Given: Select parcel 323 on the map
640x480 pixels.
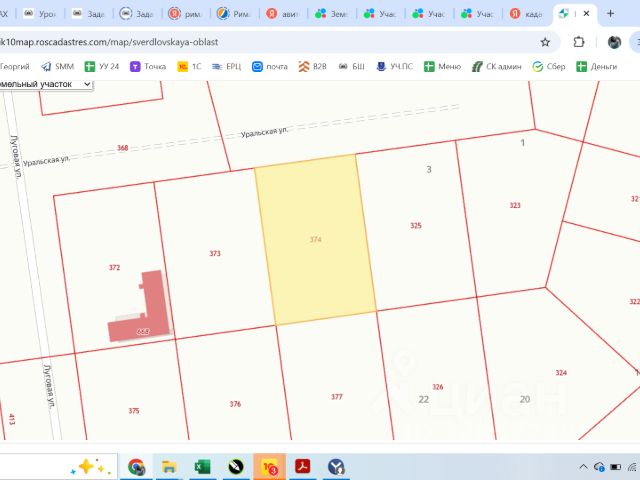Looking at the screenshot, I should [x=515, y=205].
